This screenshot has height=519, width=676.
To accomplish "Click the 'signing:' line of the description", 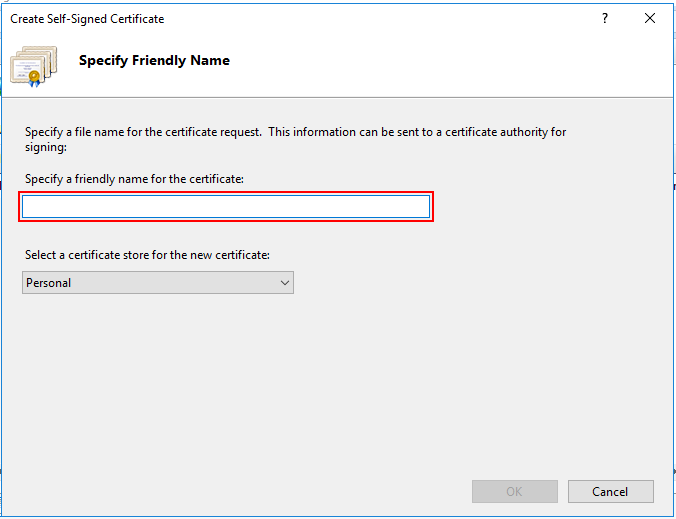I will 45,147.
